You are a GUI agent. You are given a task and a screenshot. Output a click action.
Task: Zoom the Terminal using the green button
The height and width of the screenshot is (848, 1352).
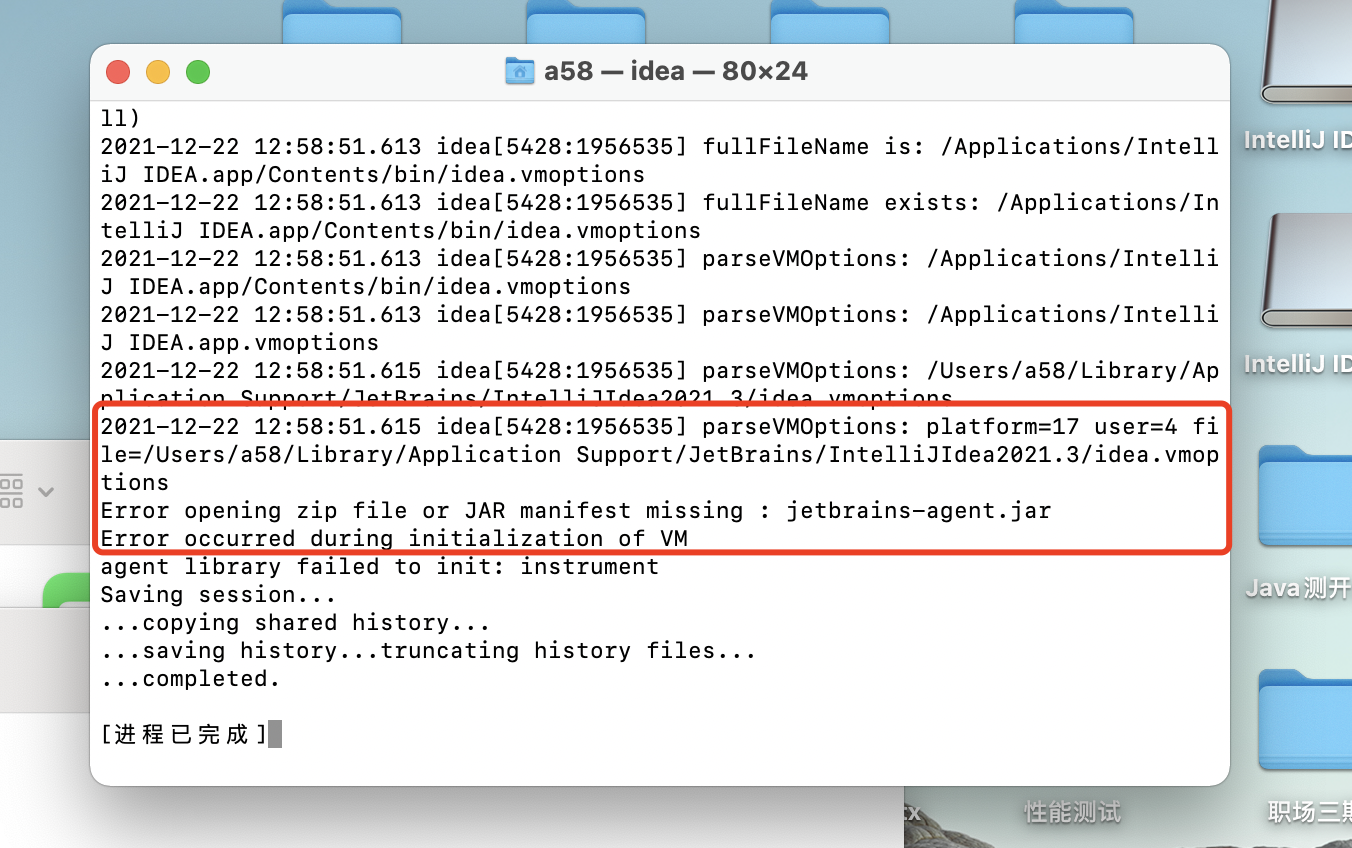(198, 72)
